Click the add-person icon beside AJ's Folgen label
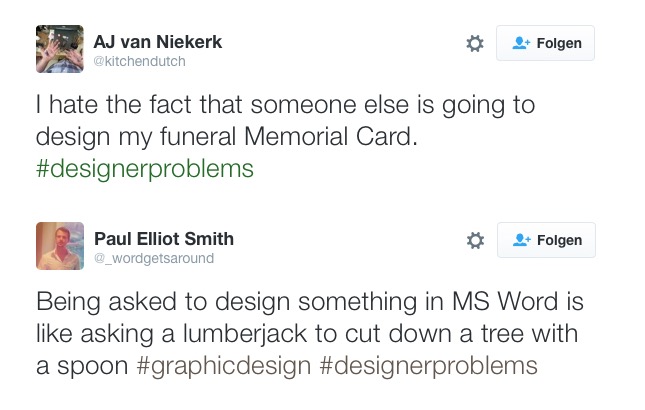This screenshot has width=645, height=410. tap(520, 43)
